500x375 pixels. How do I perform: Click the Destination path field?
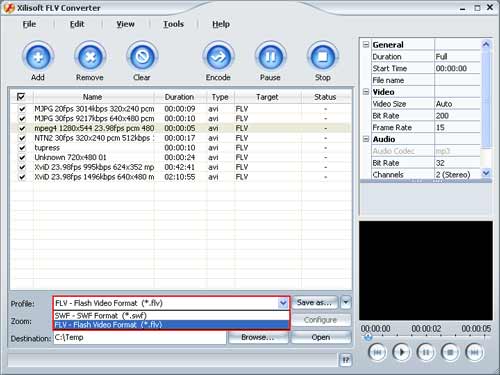(140, 337)
